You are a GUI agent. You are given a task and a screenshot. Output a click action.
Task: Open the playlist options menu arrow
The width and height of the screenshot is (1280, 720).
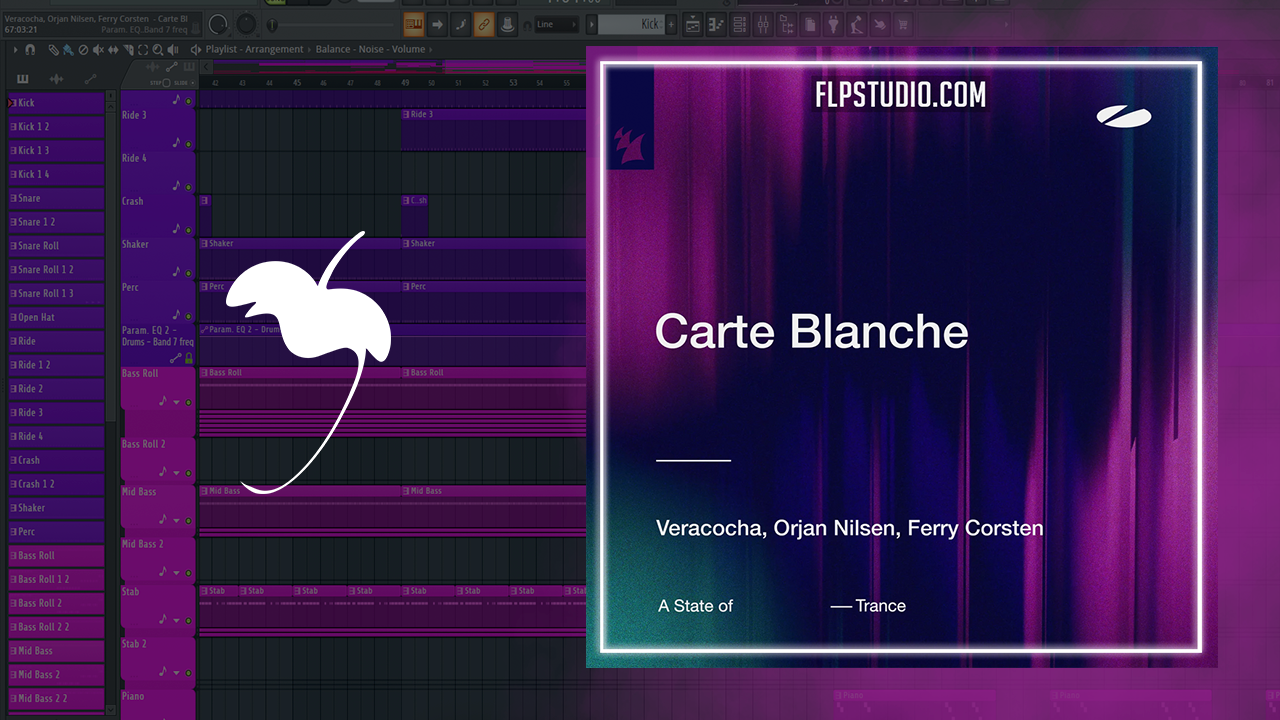tap(15, 49)
